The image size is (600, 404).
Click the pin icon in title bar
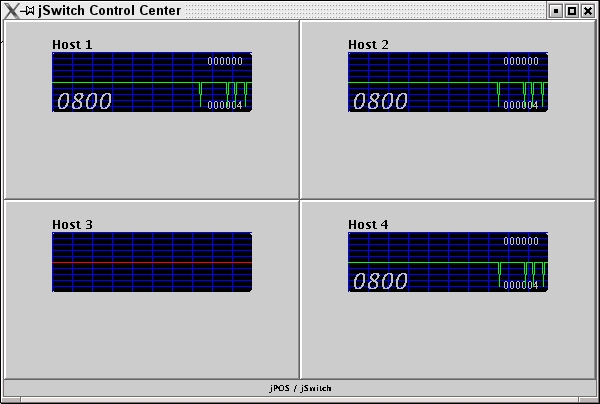pyautogui.click(x=29, y=11)
